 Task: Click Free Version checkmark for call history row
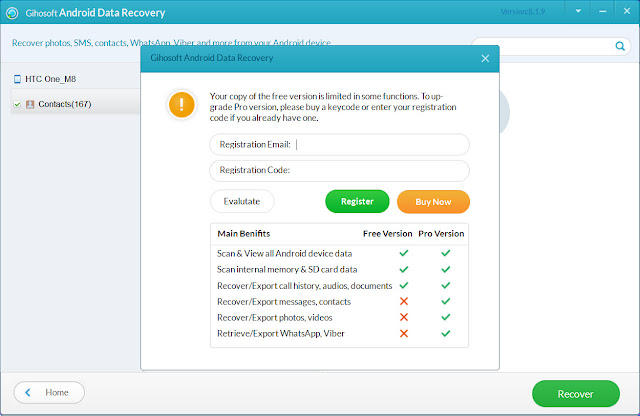point(404,285)
